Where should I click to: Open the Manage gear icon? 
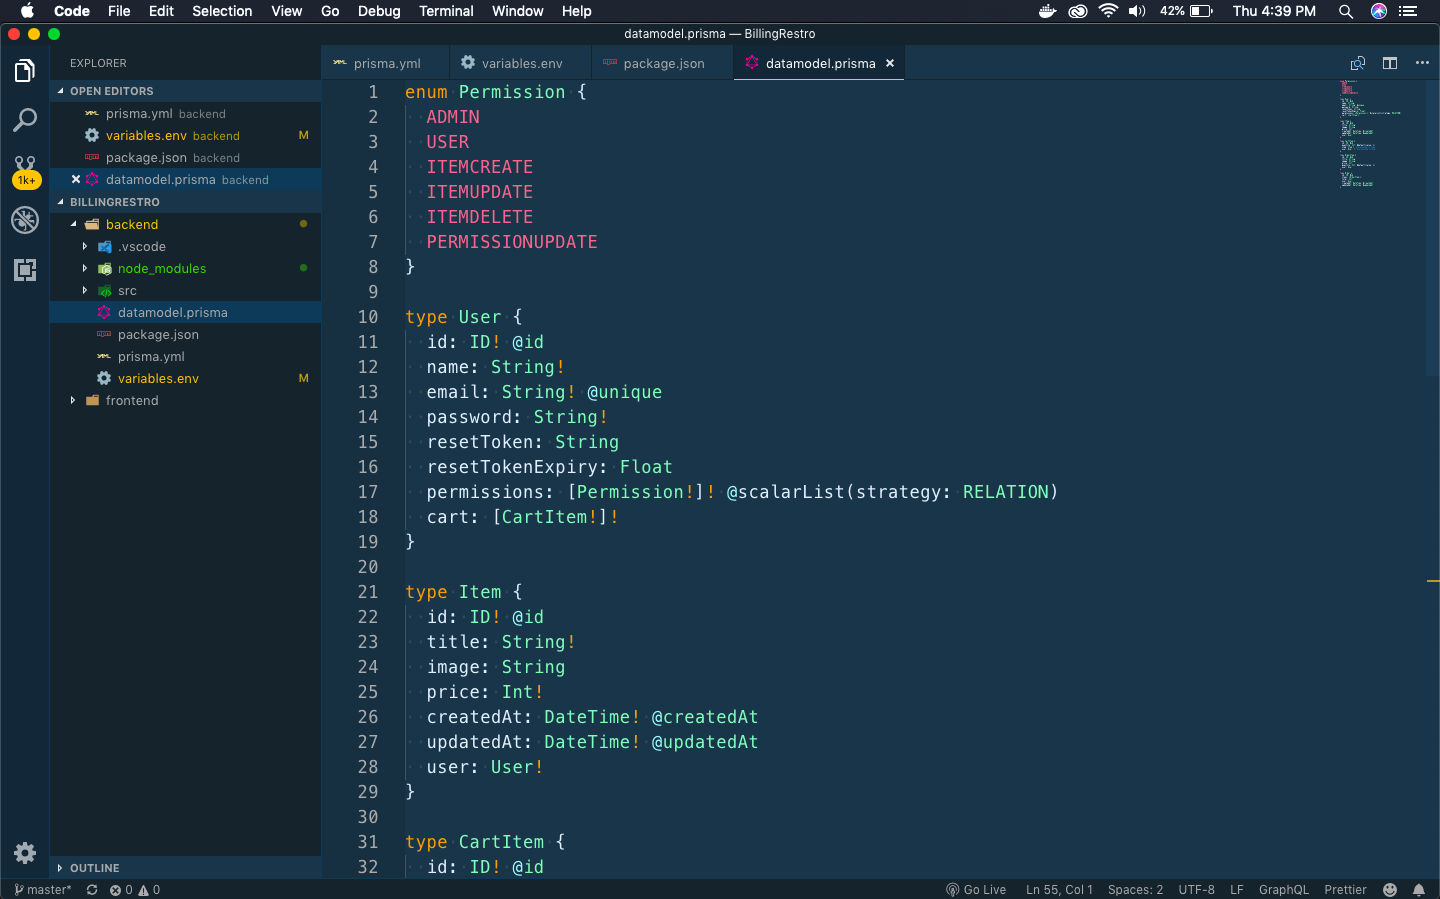25,853
